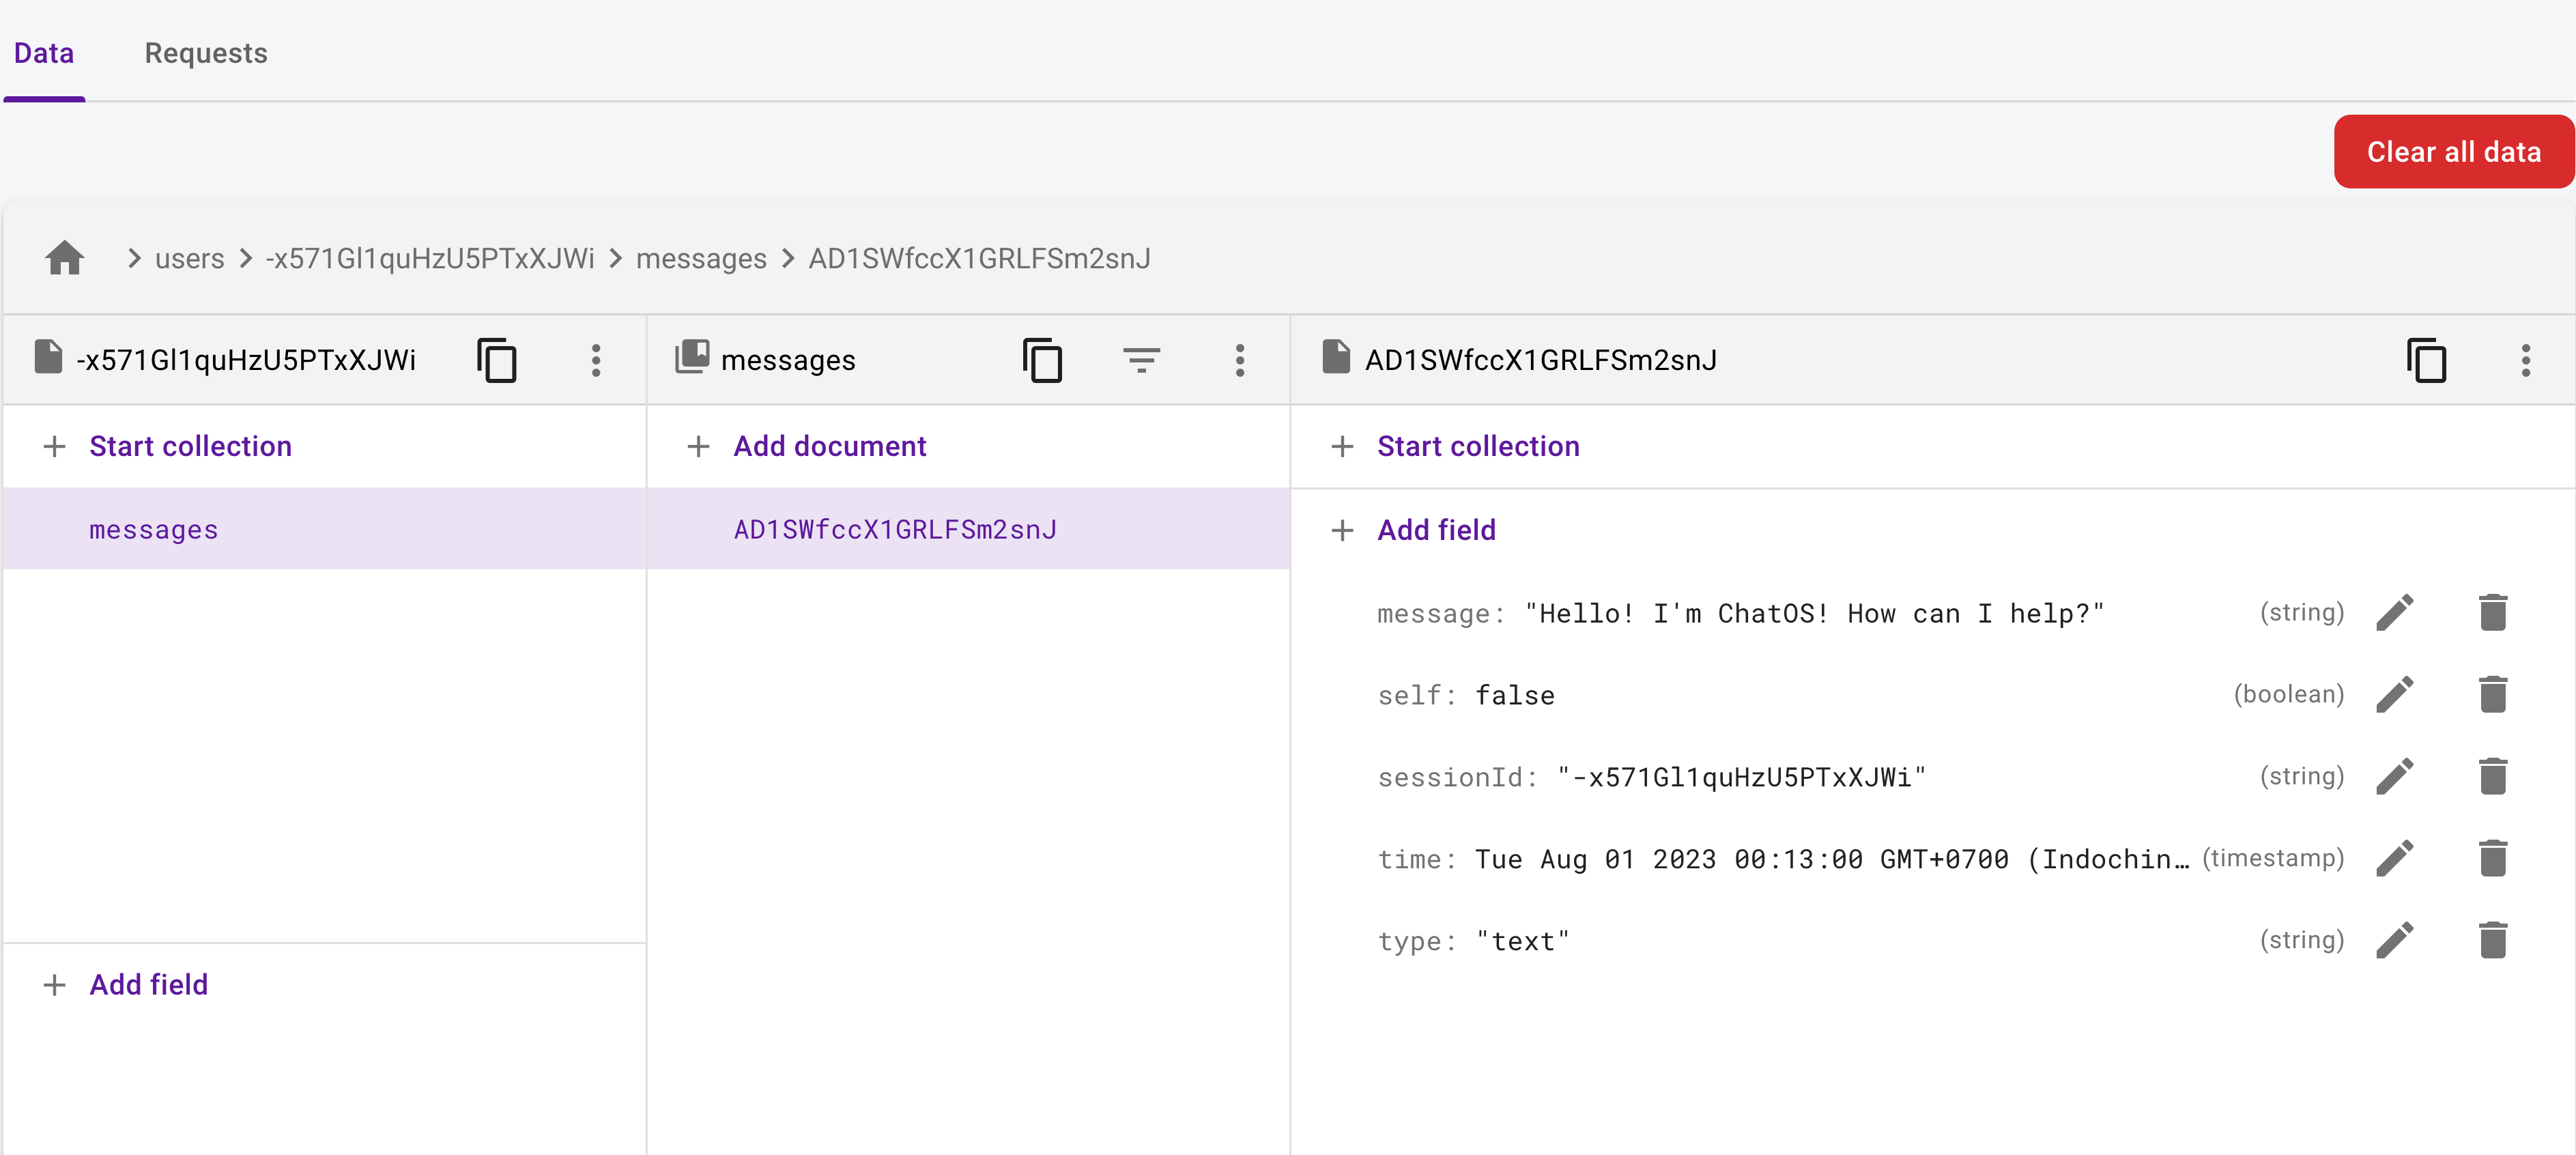
Task: Delete the sessionId field
Action: 2493,777
